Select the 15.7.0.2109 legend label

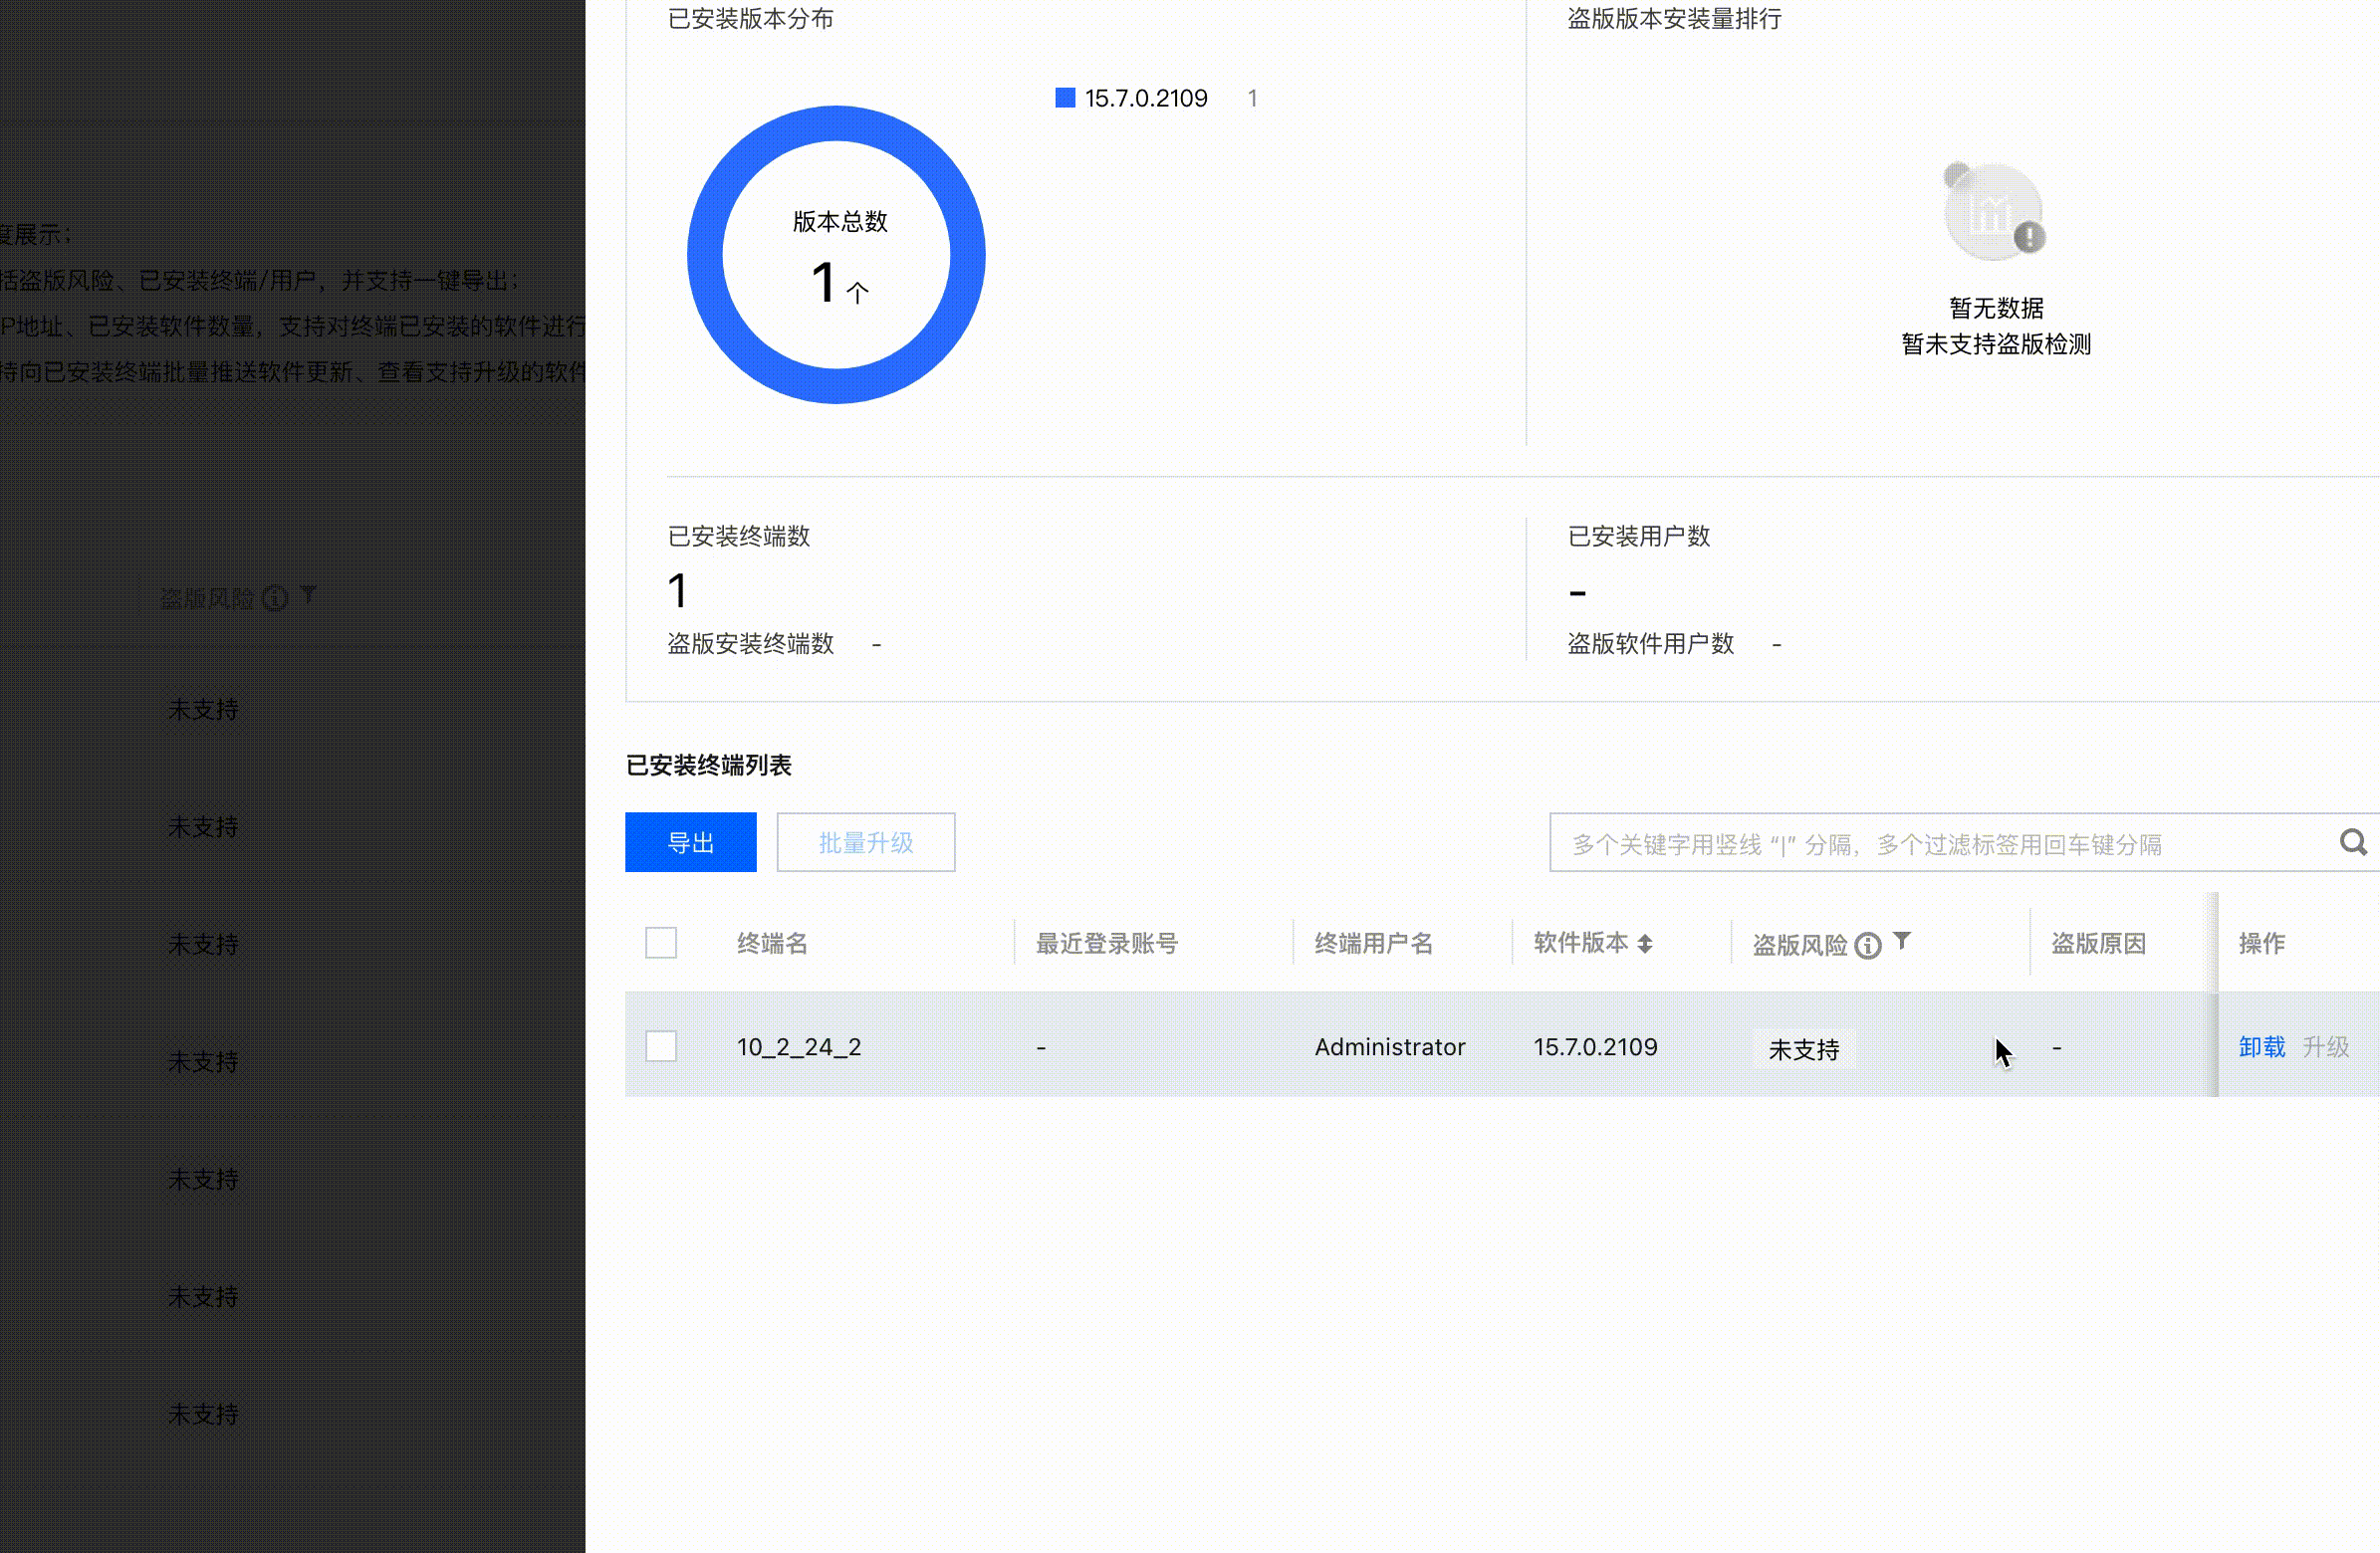[1146, 98]
